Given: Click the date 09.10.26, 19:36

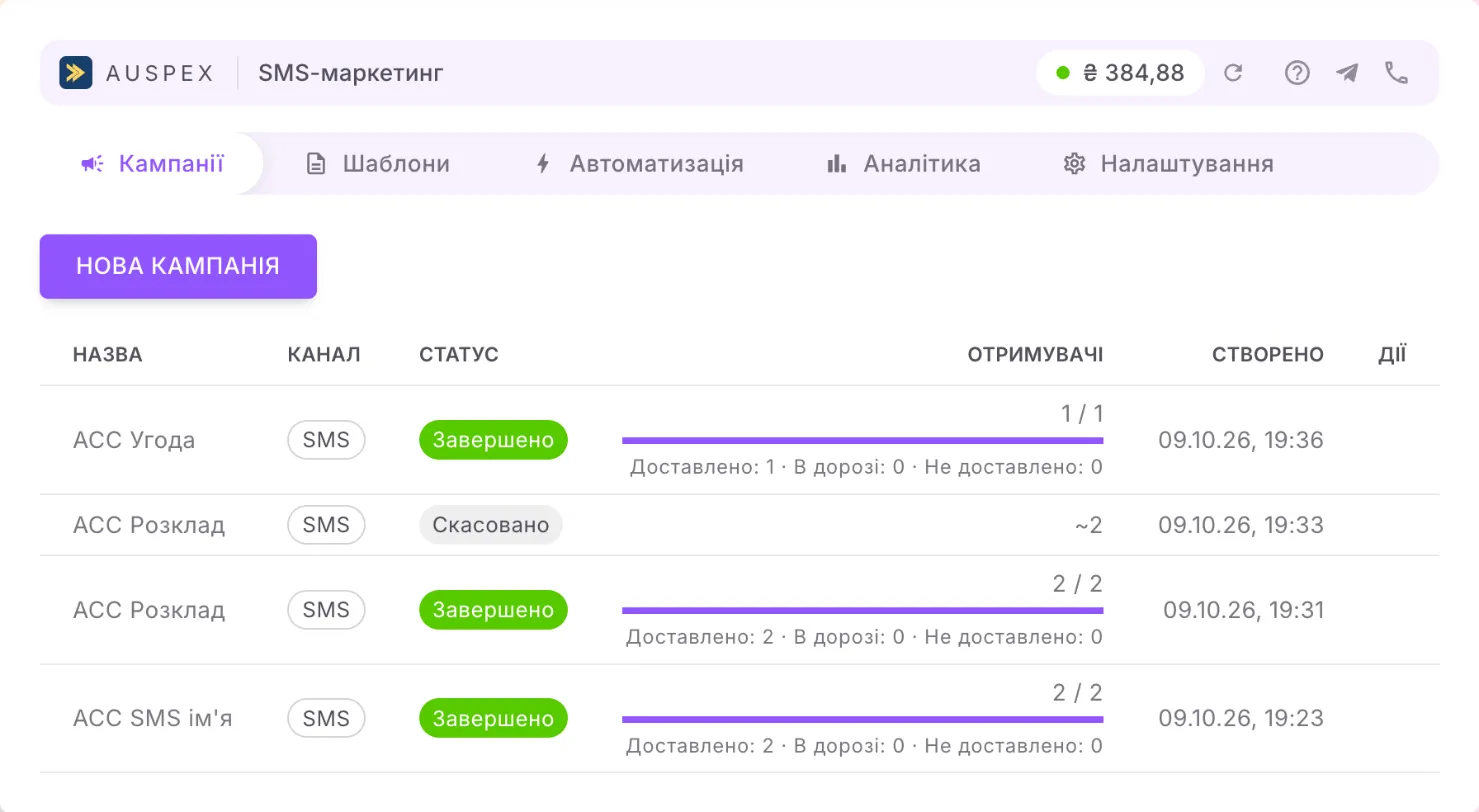Looking at the screenshot, I should (x=1241, y=440).
